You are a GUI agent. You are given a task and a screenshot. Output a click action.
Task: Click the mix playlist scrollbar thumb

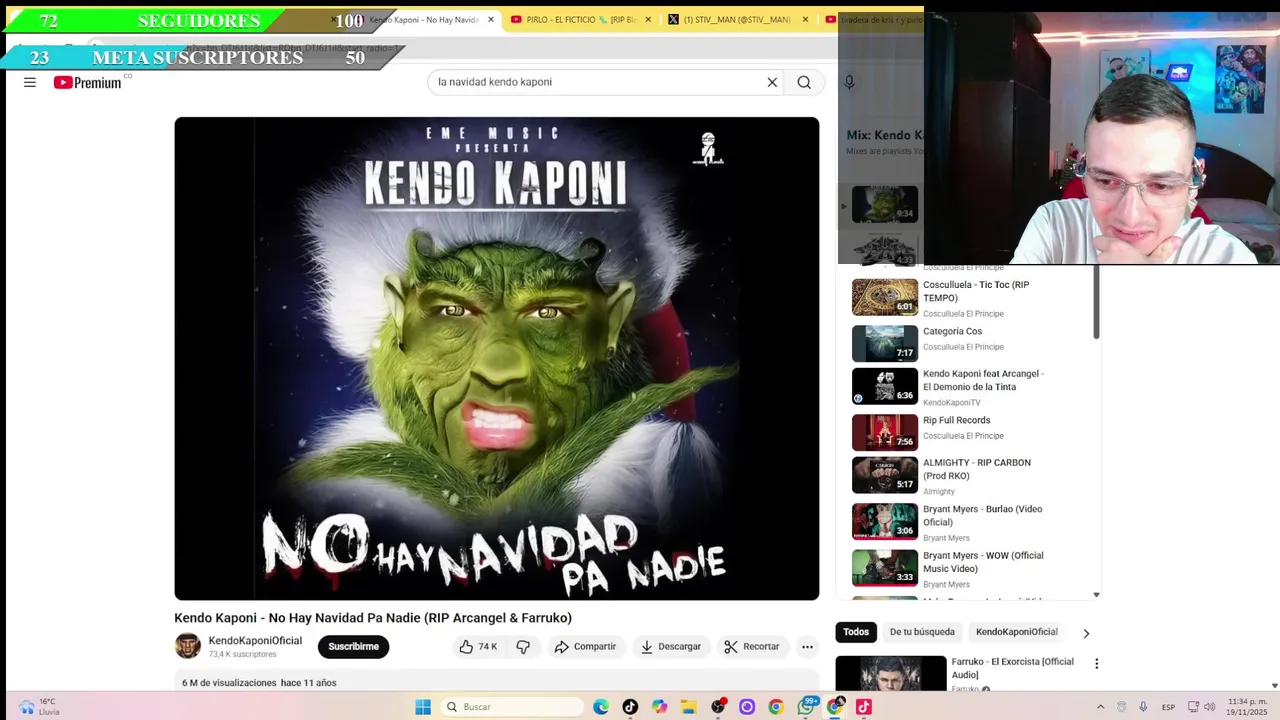point(1096,302)
